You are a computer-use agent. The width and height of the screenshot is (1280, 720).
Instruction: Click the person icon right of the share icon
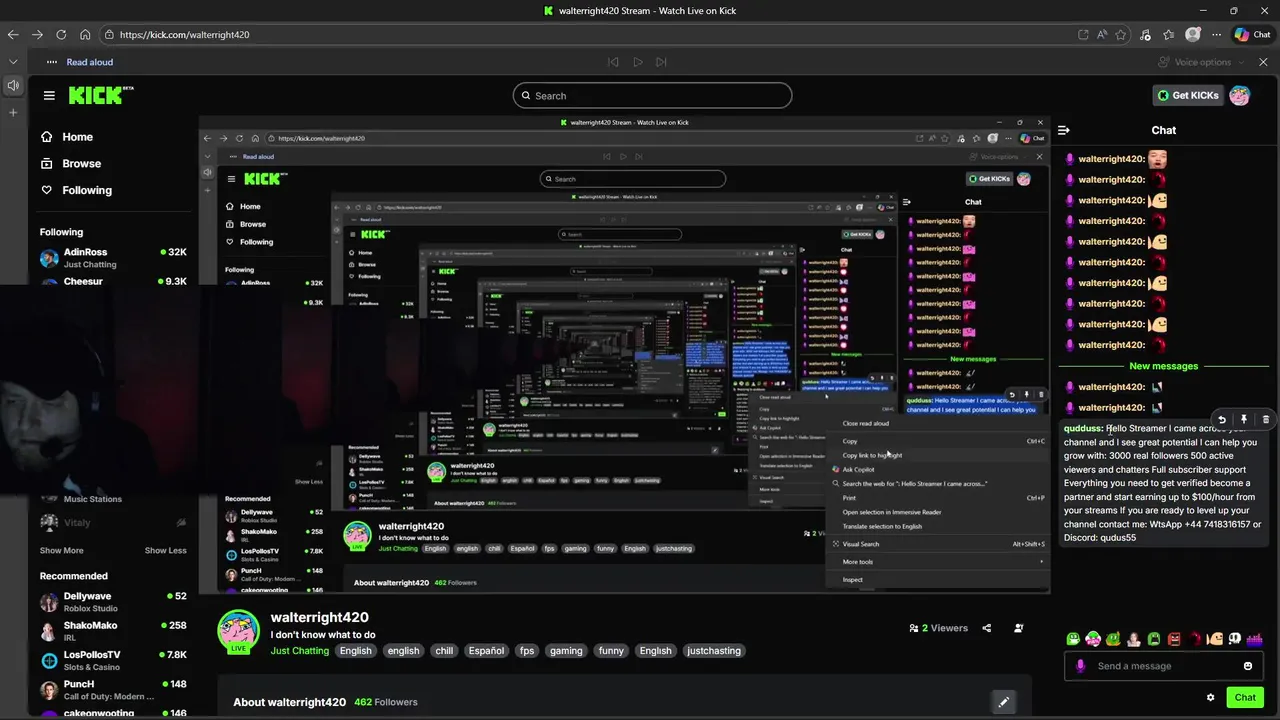point(1019,628)
